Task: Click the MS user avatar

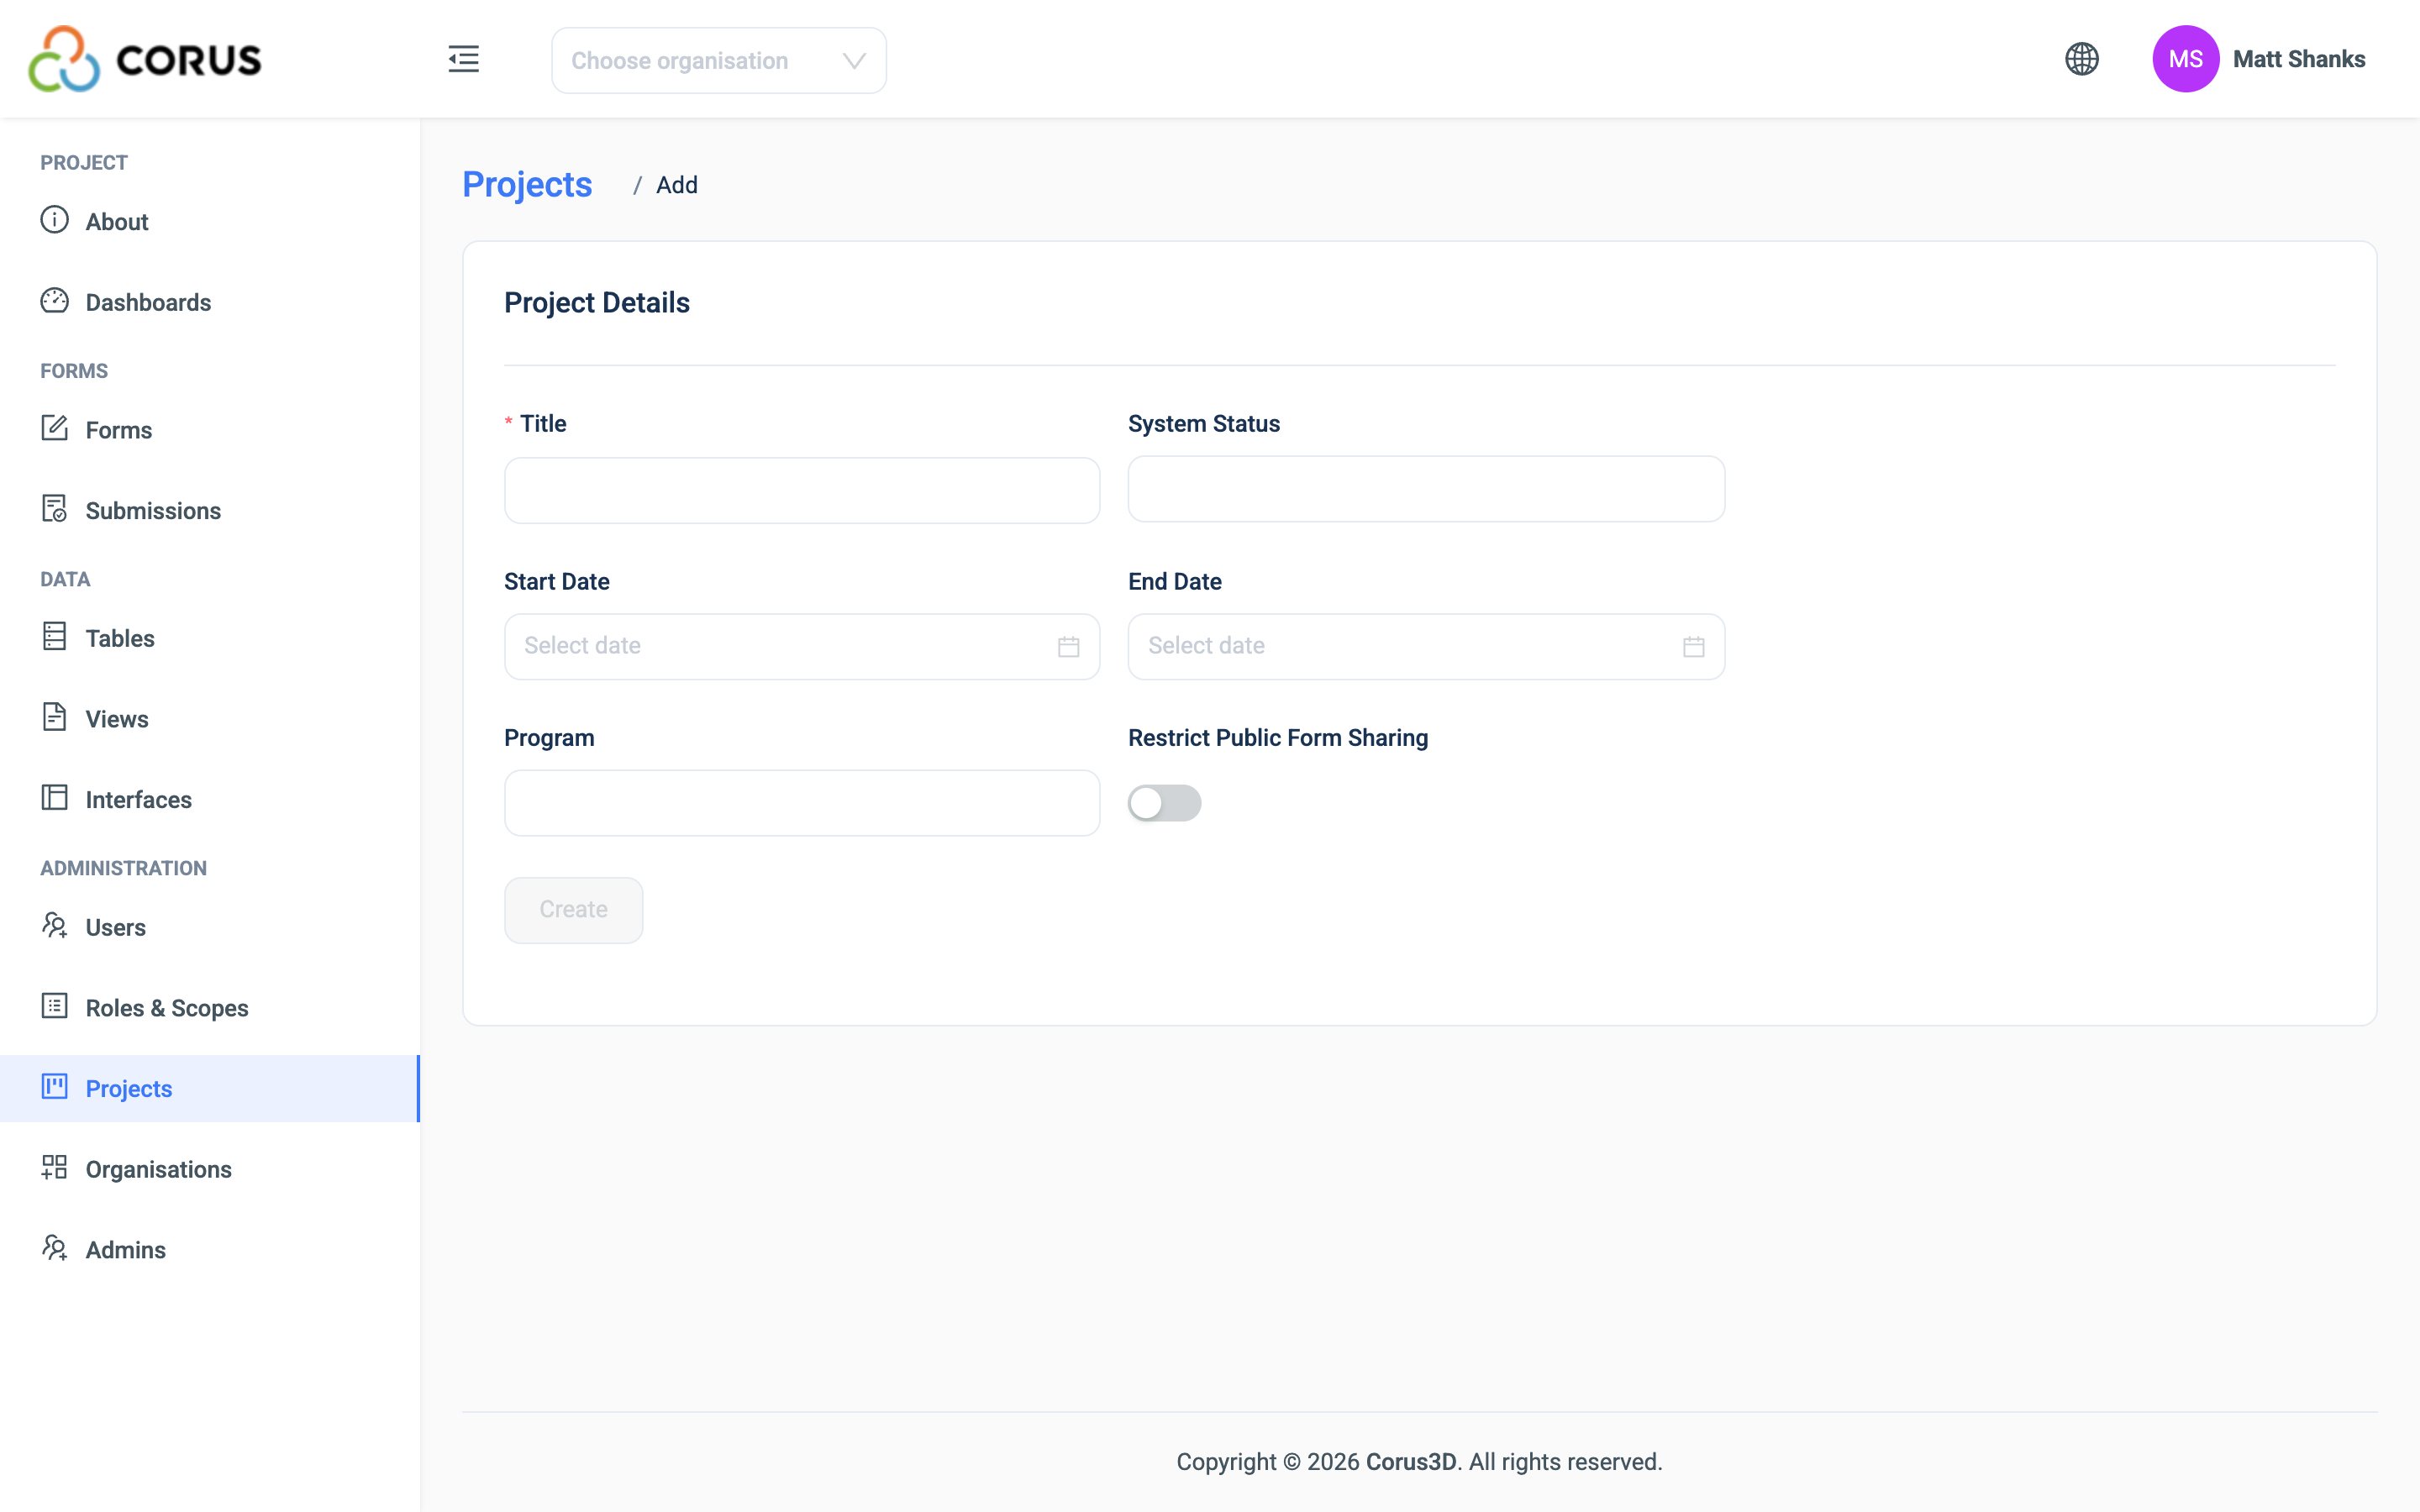Action: tap(2185, 59)
